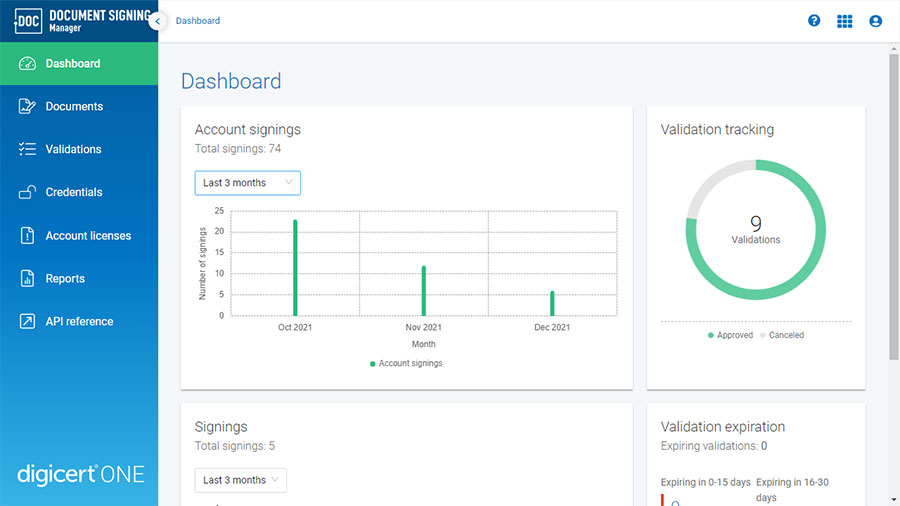Expand the Signings Last 3 months dropdown
The width and height of the screenshot is (900, 506).
[240, 480]
